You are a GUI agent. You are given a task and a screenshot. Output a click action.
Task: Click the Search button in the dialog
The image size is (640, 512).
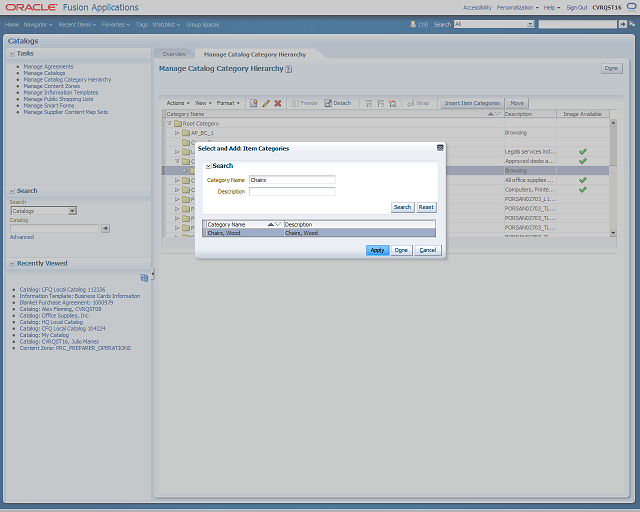pyautogui.click(x=402, y=207)
